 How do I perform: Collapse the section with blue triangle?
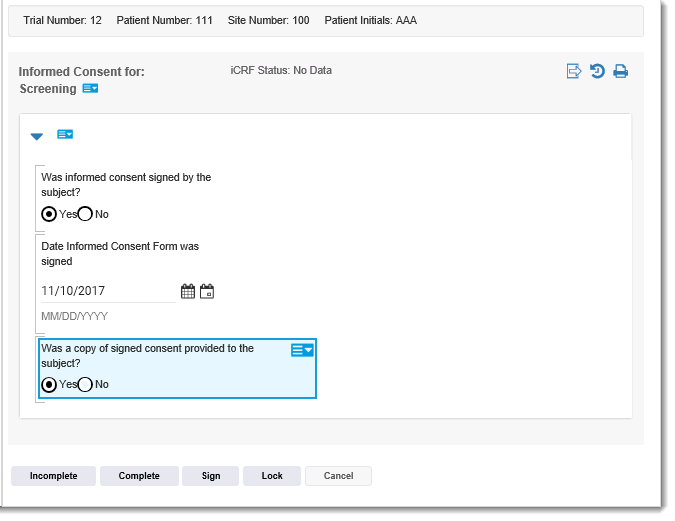37,136
